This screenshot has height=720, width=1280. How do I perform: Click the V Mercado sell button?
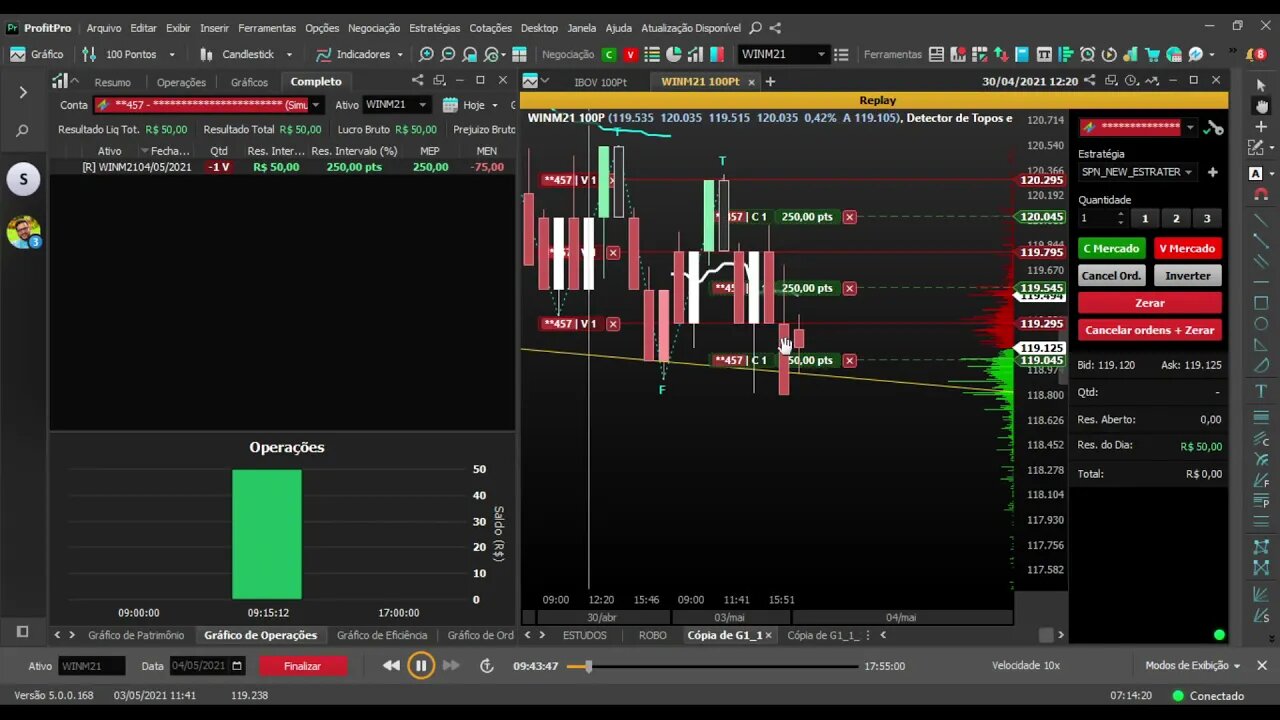1187,248
